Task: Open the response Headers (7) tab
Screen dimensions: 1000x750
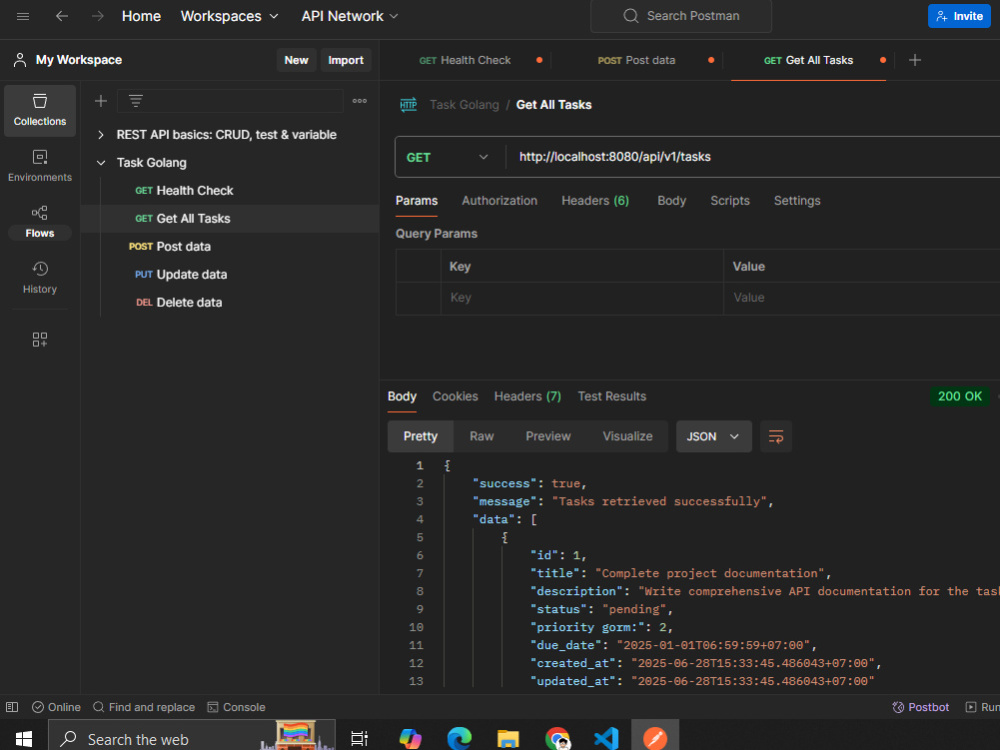Action: tap(527, 396)
